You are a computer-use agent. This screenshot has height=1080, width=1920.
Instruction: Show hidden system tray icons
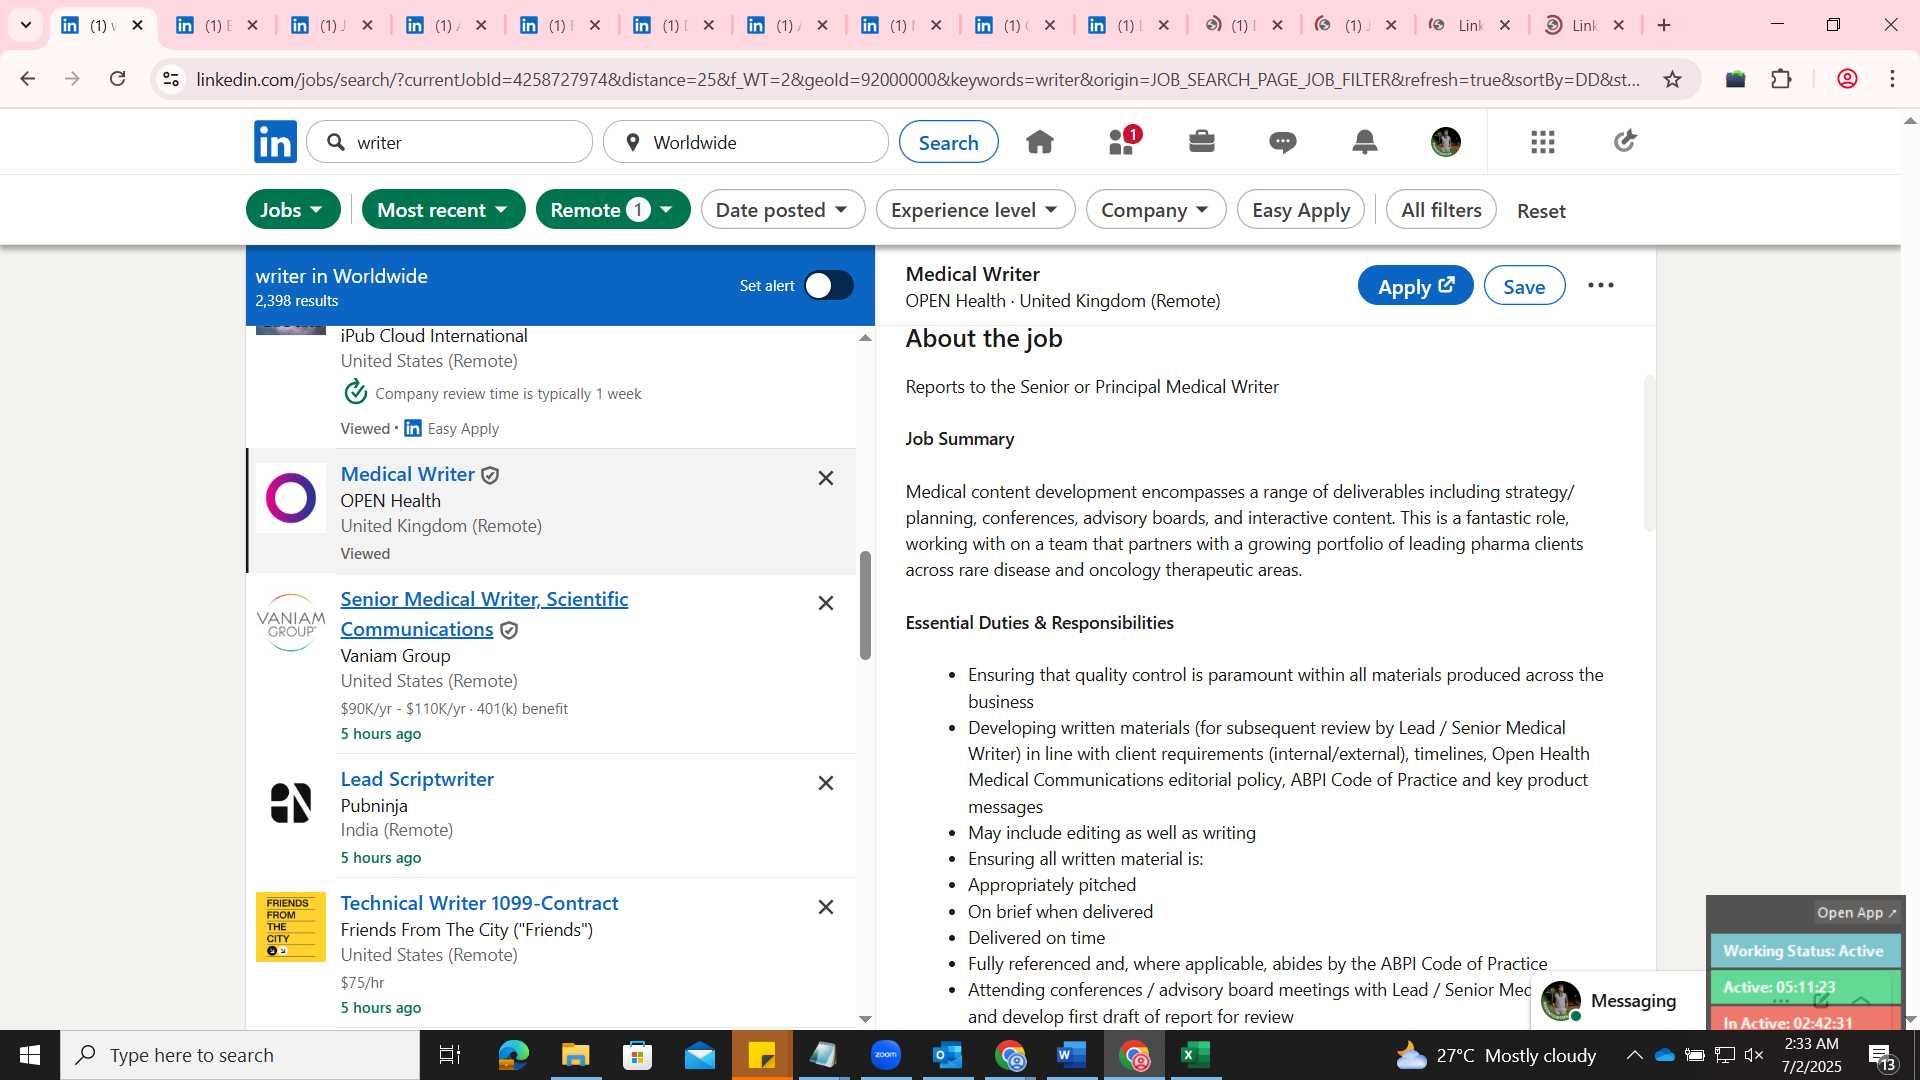point(1634,1055)
